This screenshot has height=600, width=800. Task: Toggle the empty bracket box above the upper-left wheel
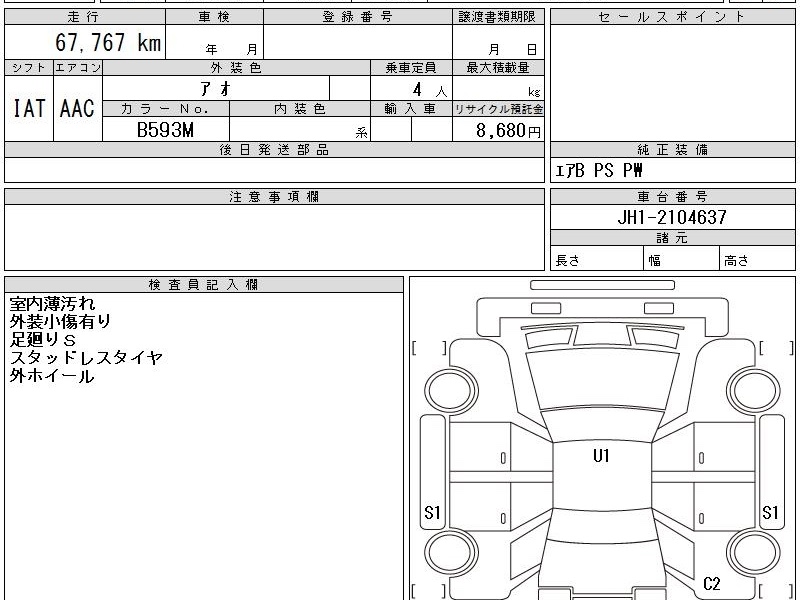click(429, 348)
